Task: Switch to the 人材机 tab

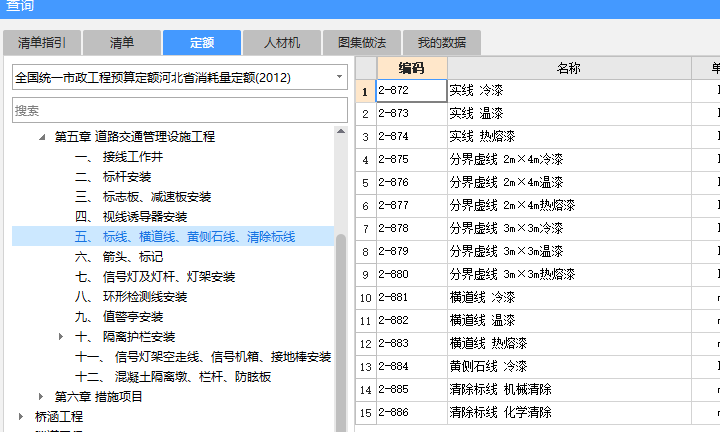Action: pos(282,43)
